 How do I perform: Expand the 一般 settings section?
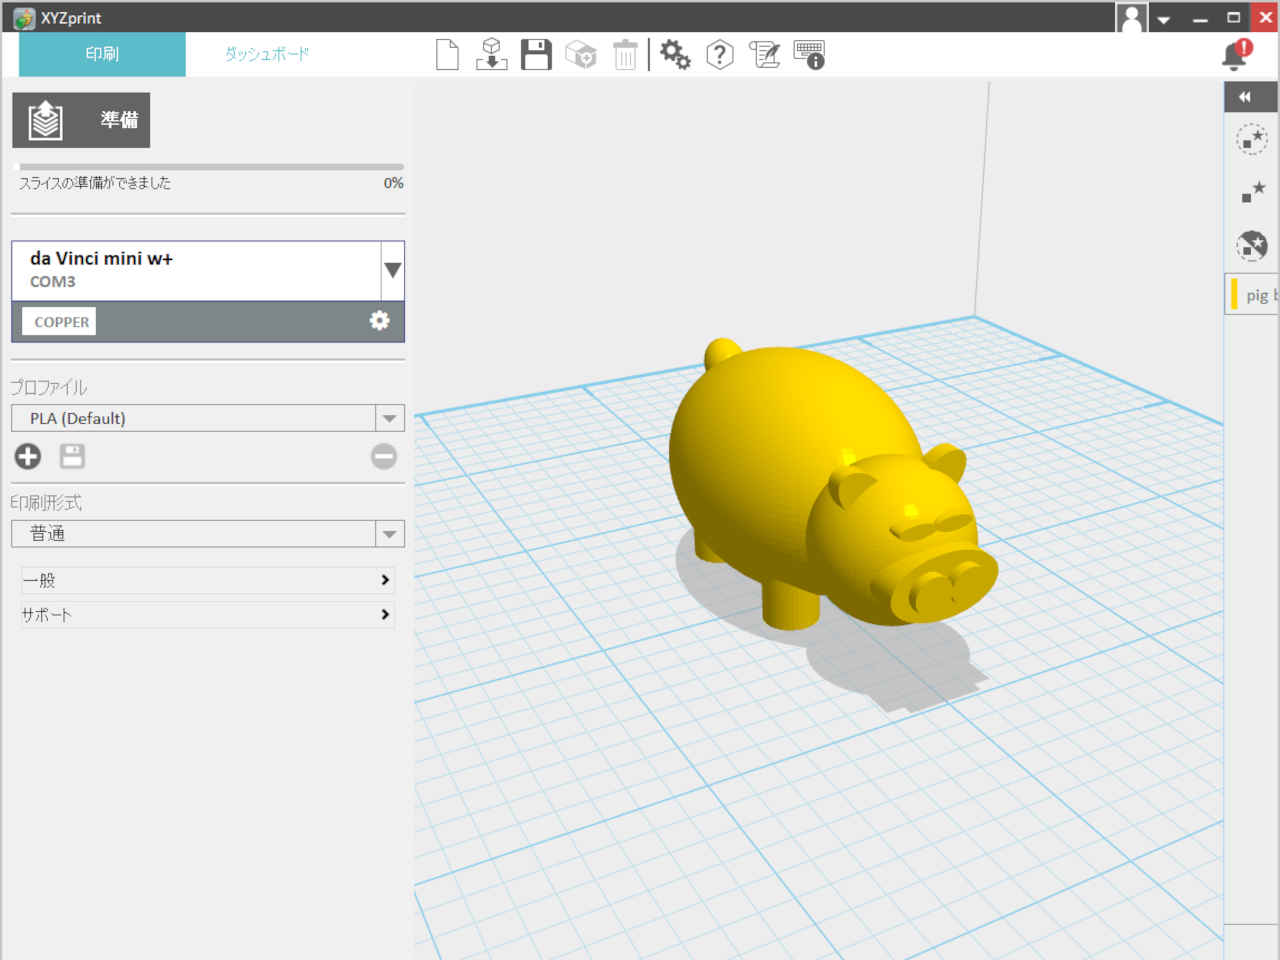click(207, 580)
